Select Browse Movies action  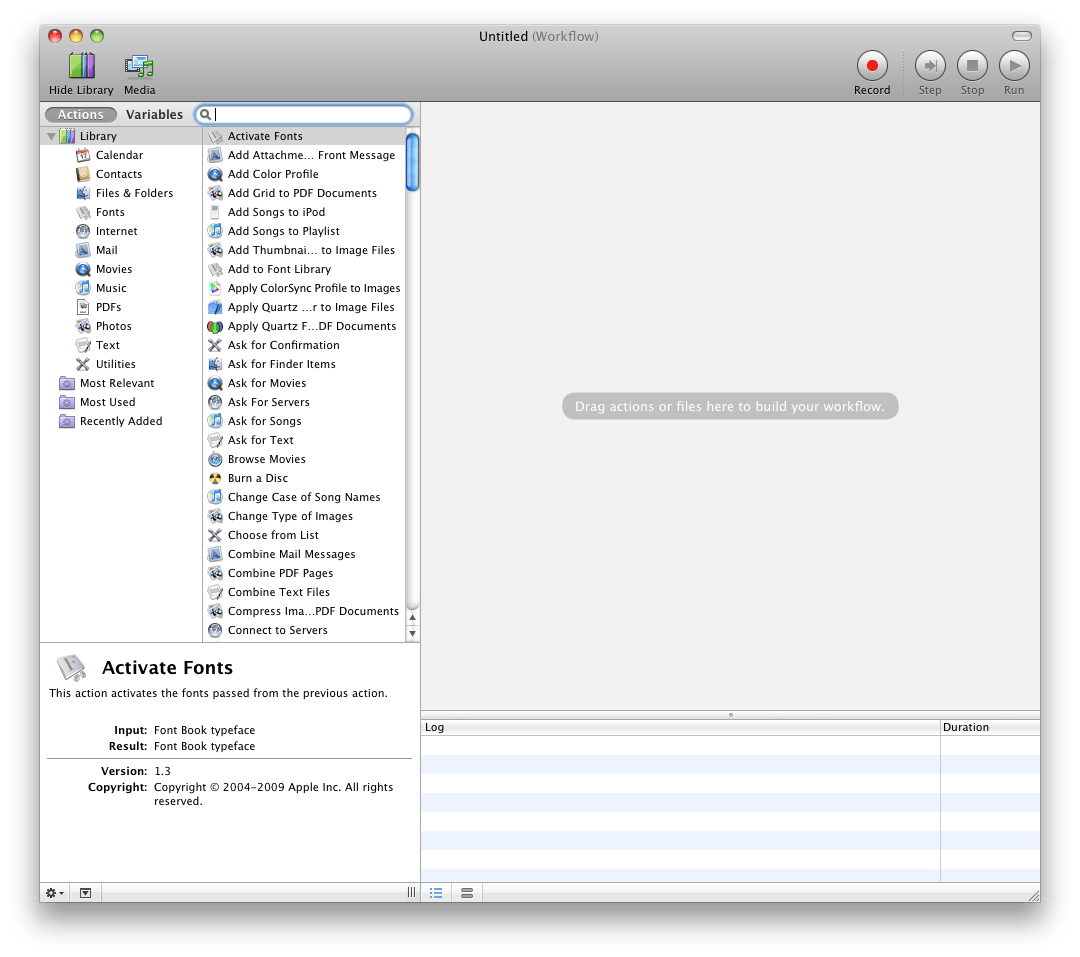[304, 459]
